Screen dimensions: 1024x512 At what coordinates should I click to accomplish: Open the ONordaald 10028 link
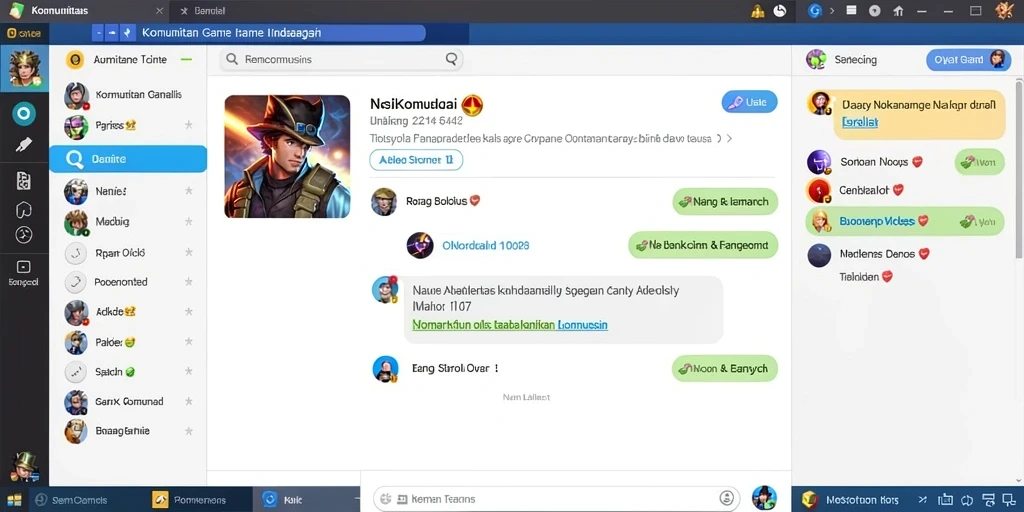(x=486, y=246)
